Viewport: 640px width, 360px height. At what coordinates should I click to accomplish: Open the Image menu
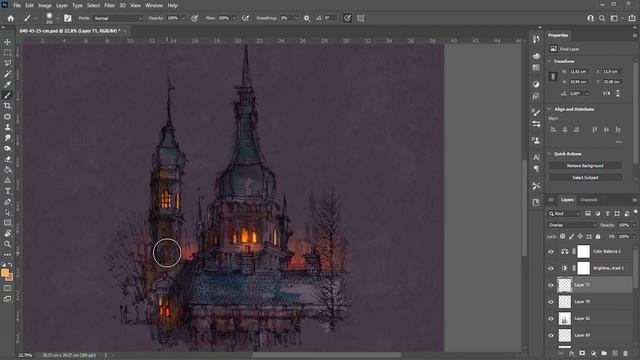45,6
